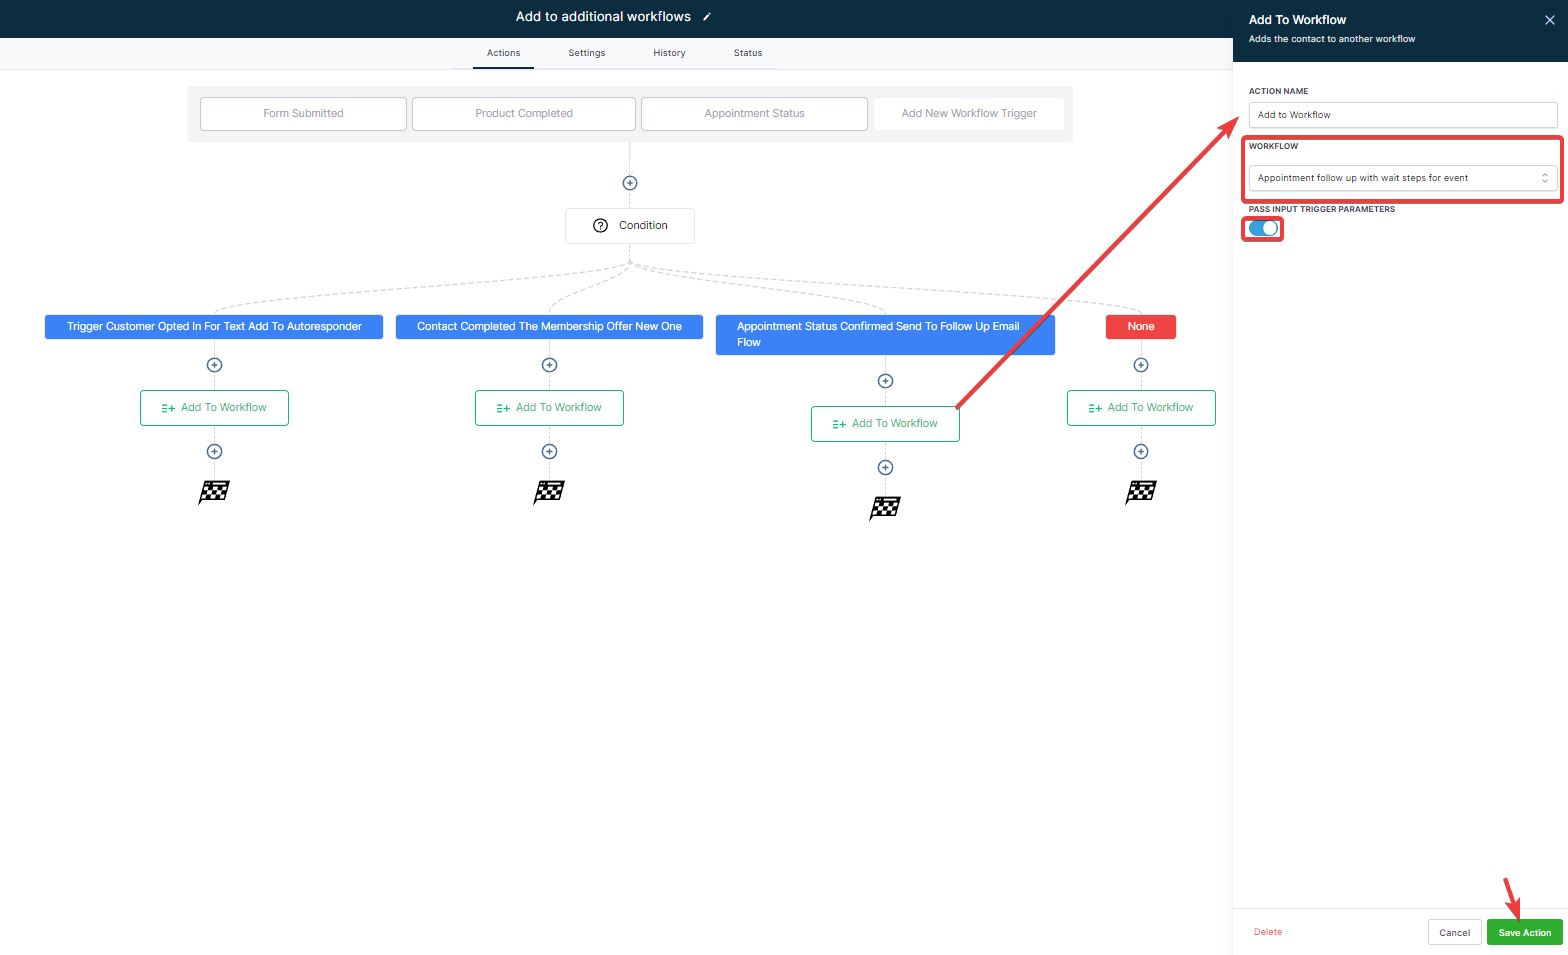Select finish flag of the Membership branch
Screen dimensions: 1568x955
coord(549,492)
